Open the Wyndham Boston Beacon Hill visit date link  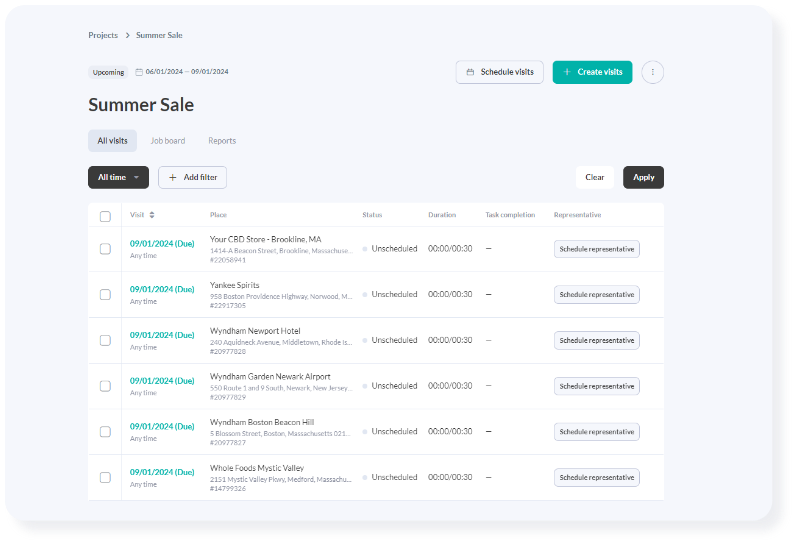pyautogui.click(x=162, y=427)
